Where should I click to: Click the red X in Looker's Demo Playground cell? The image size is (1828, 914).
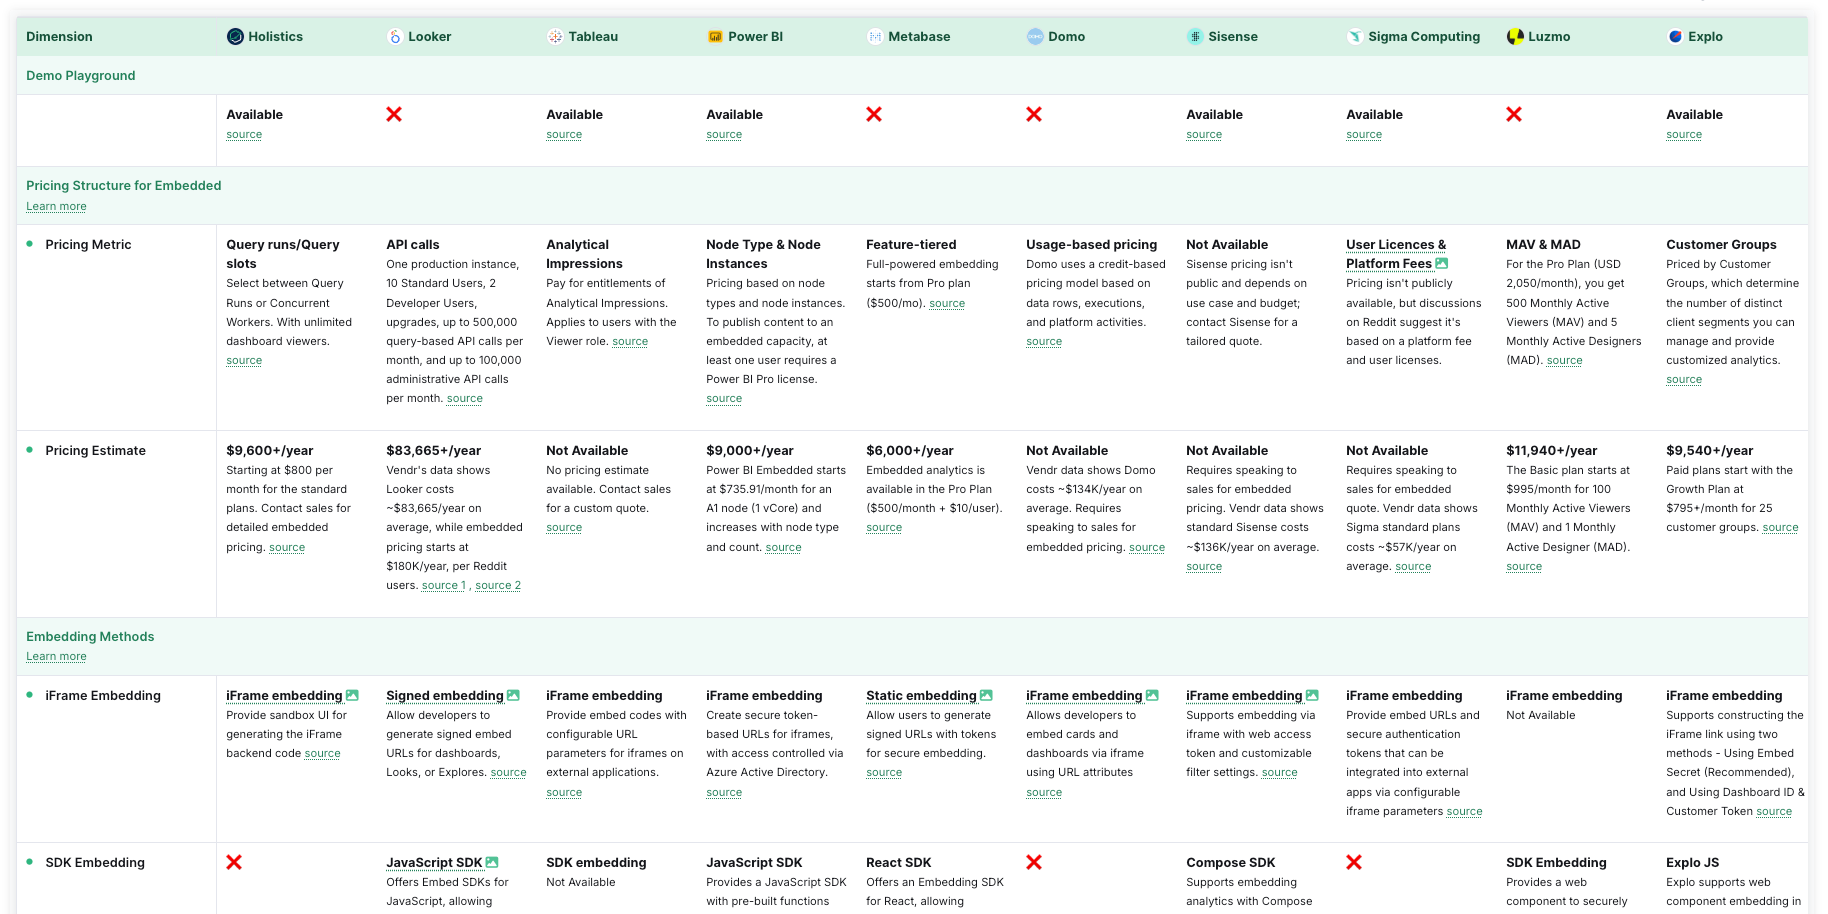[394, 114]
